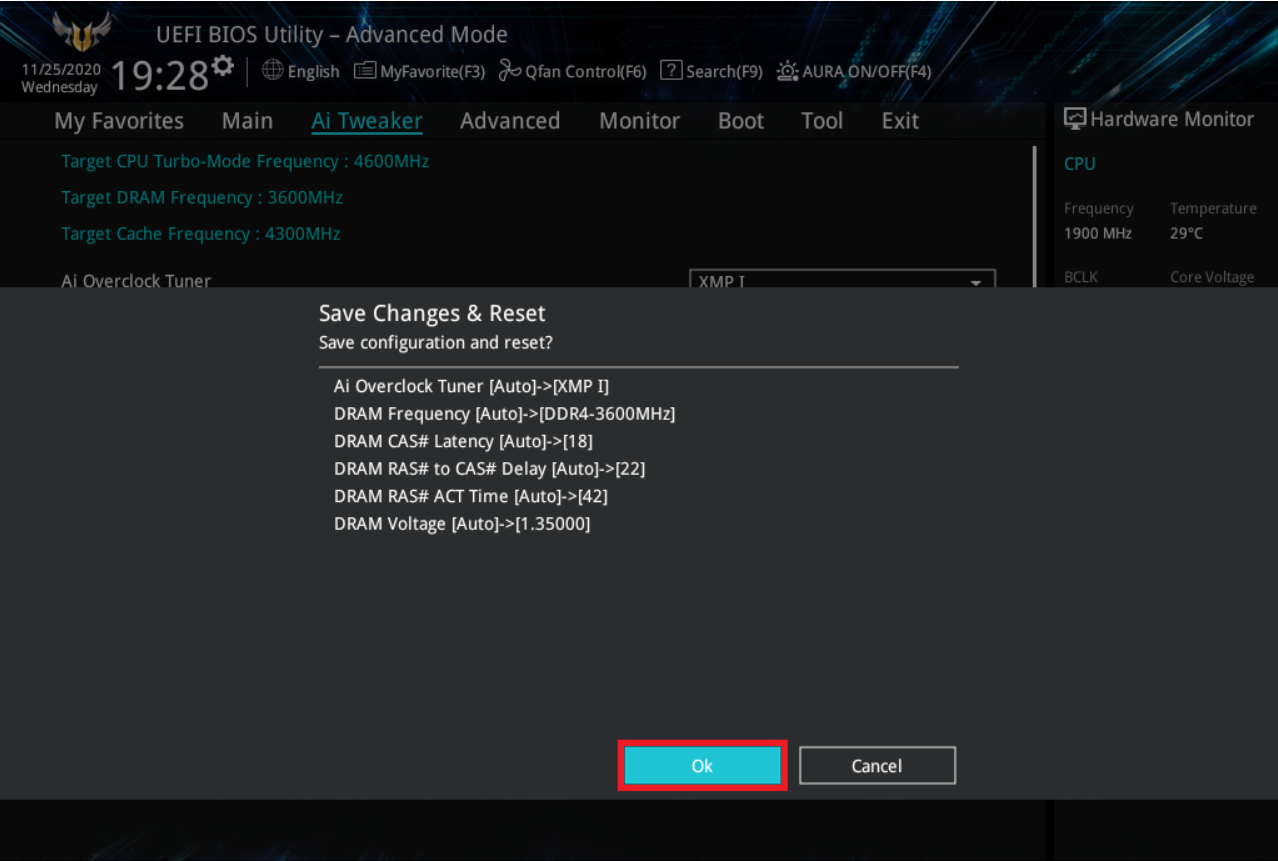This screenshot has width=1278, height=861.
Task: Click the Target CPU Turbo-Mode Frequency line
Action: coord(245,161)
